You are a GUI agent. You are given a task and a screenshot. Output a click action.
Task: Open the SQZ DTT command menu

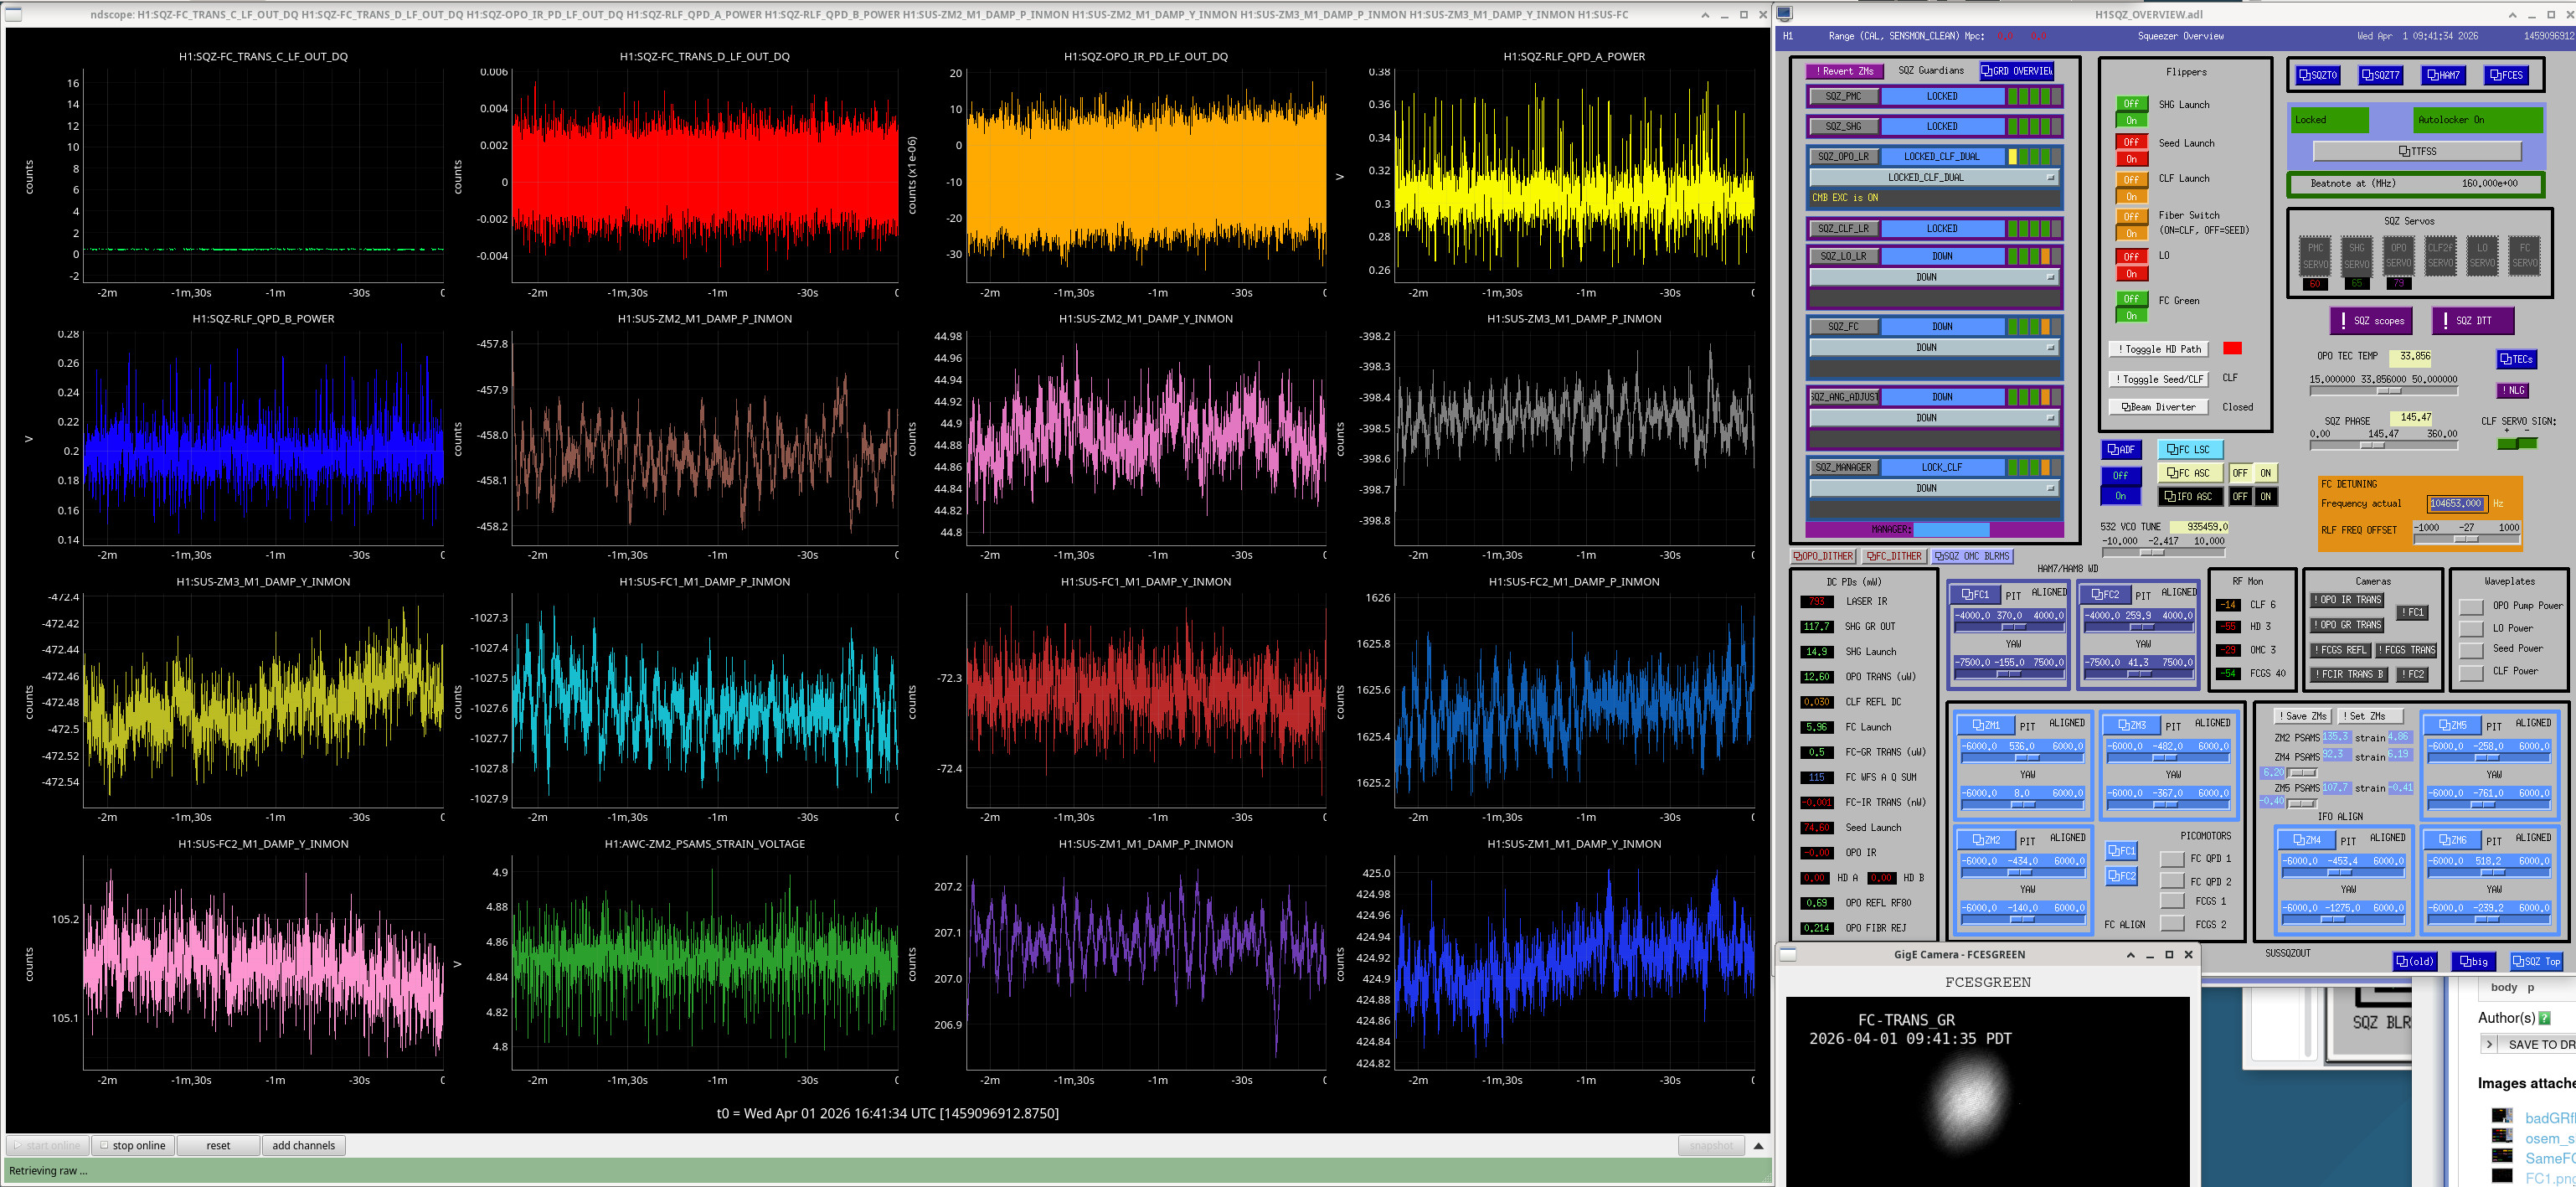coord(2472,321)
